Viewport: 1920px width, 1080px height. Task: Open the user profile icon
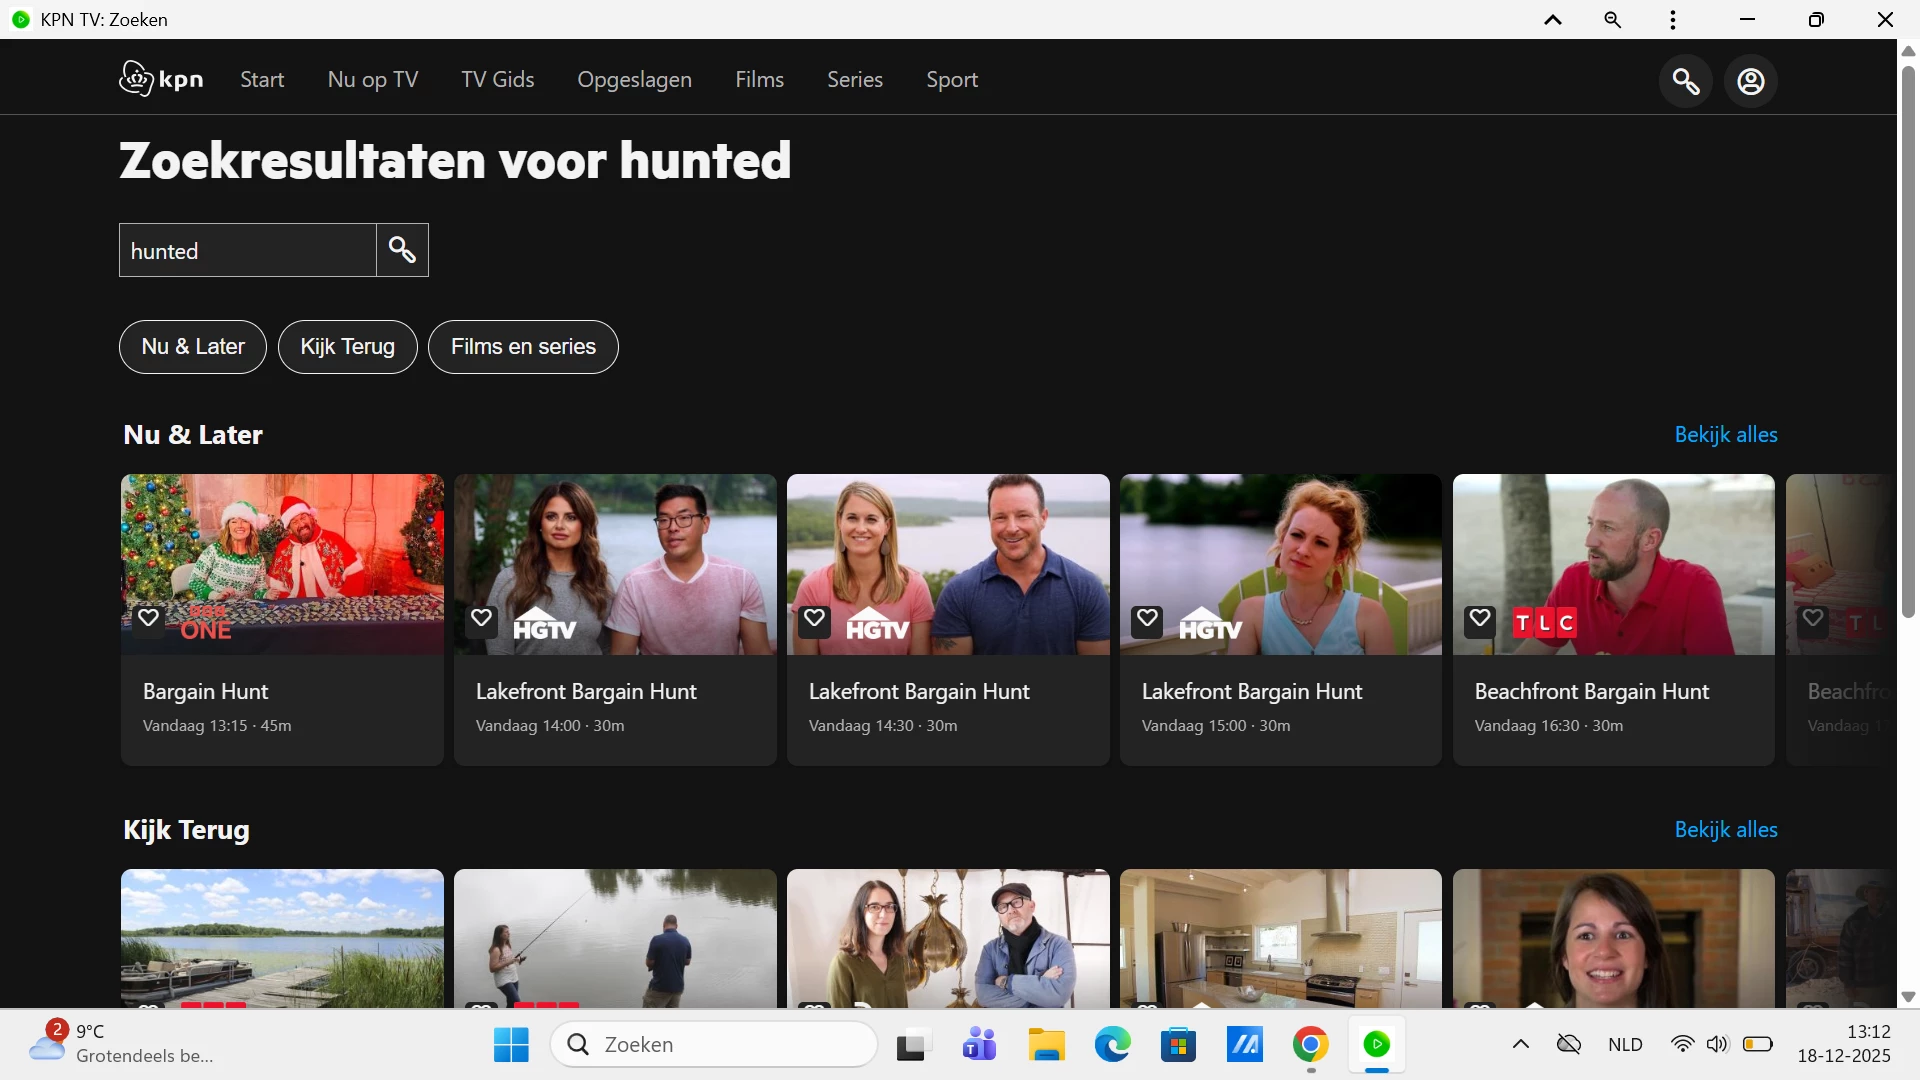tap(1750, 81)
